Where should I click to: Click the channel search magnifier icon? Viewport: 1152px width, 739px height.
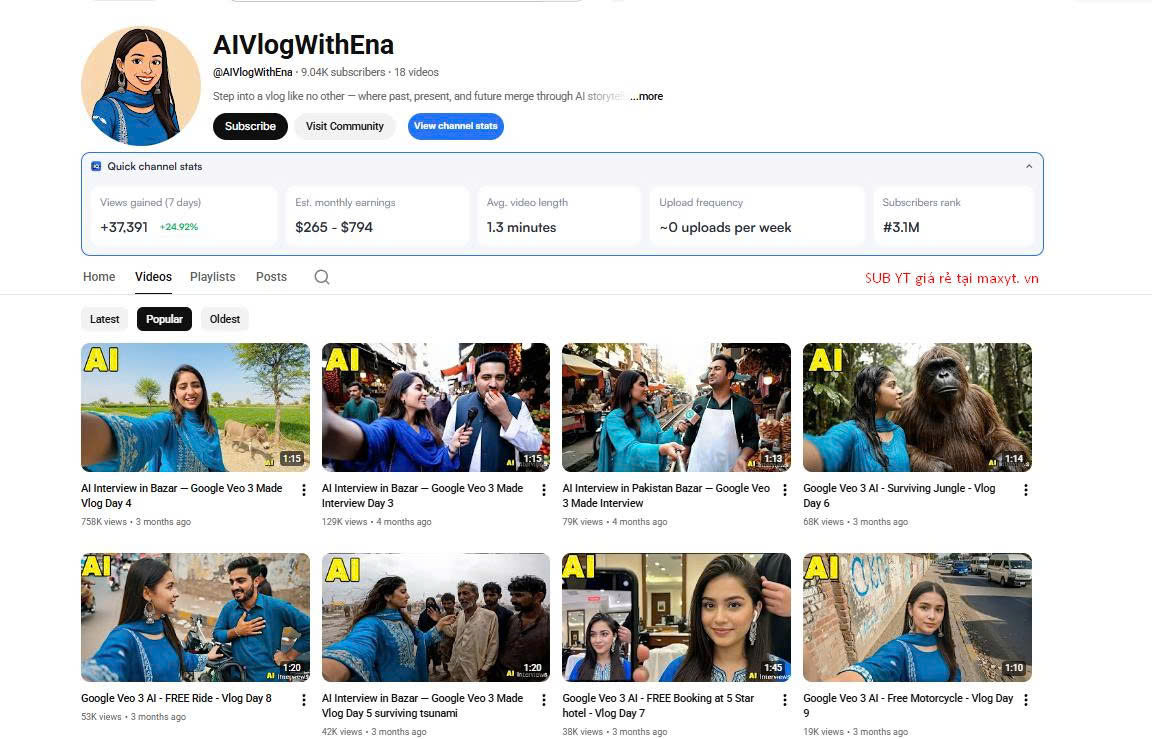(321, 277)
